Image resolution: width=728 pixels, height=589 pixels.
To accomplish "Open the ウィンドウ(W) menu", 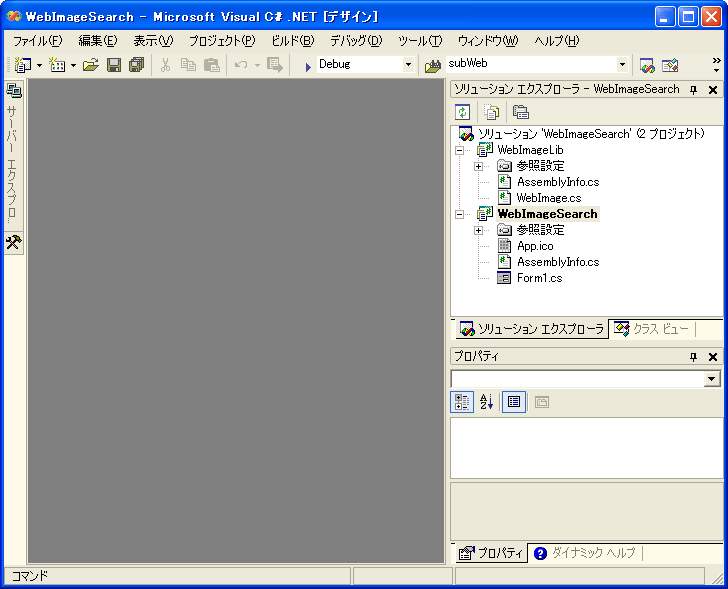I will [x=488, y=41].
